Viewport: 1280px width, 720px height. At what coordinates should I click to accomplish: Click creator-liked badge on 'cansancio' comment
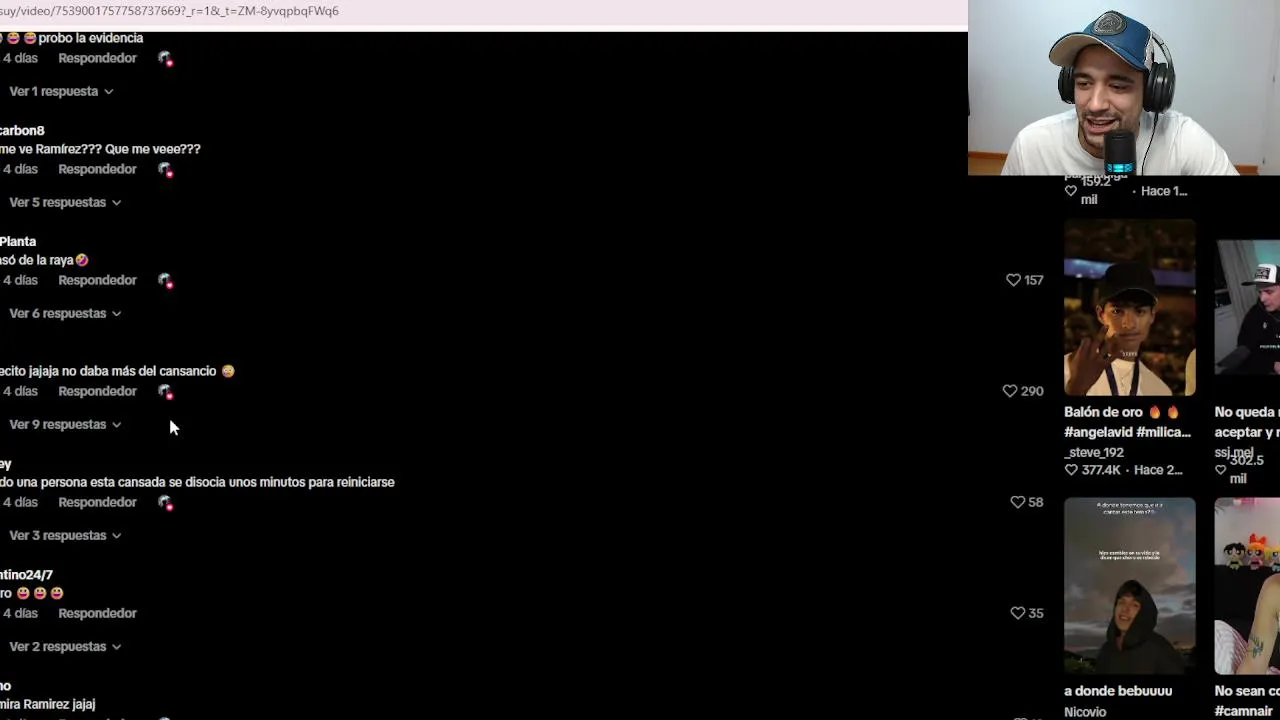click(166, 392)
